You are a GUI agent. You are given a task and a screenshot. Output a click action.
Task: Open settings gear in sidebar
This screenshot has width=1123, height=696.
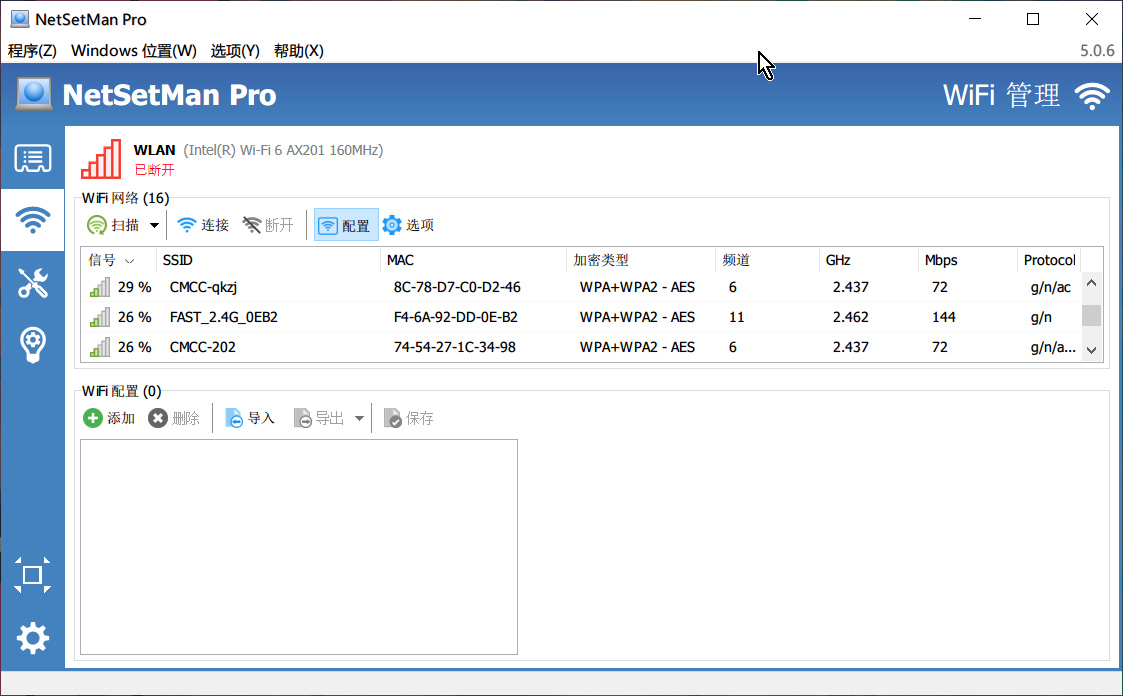32,637
